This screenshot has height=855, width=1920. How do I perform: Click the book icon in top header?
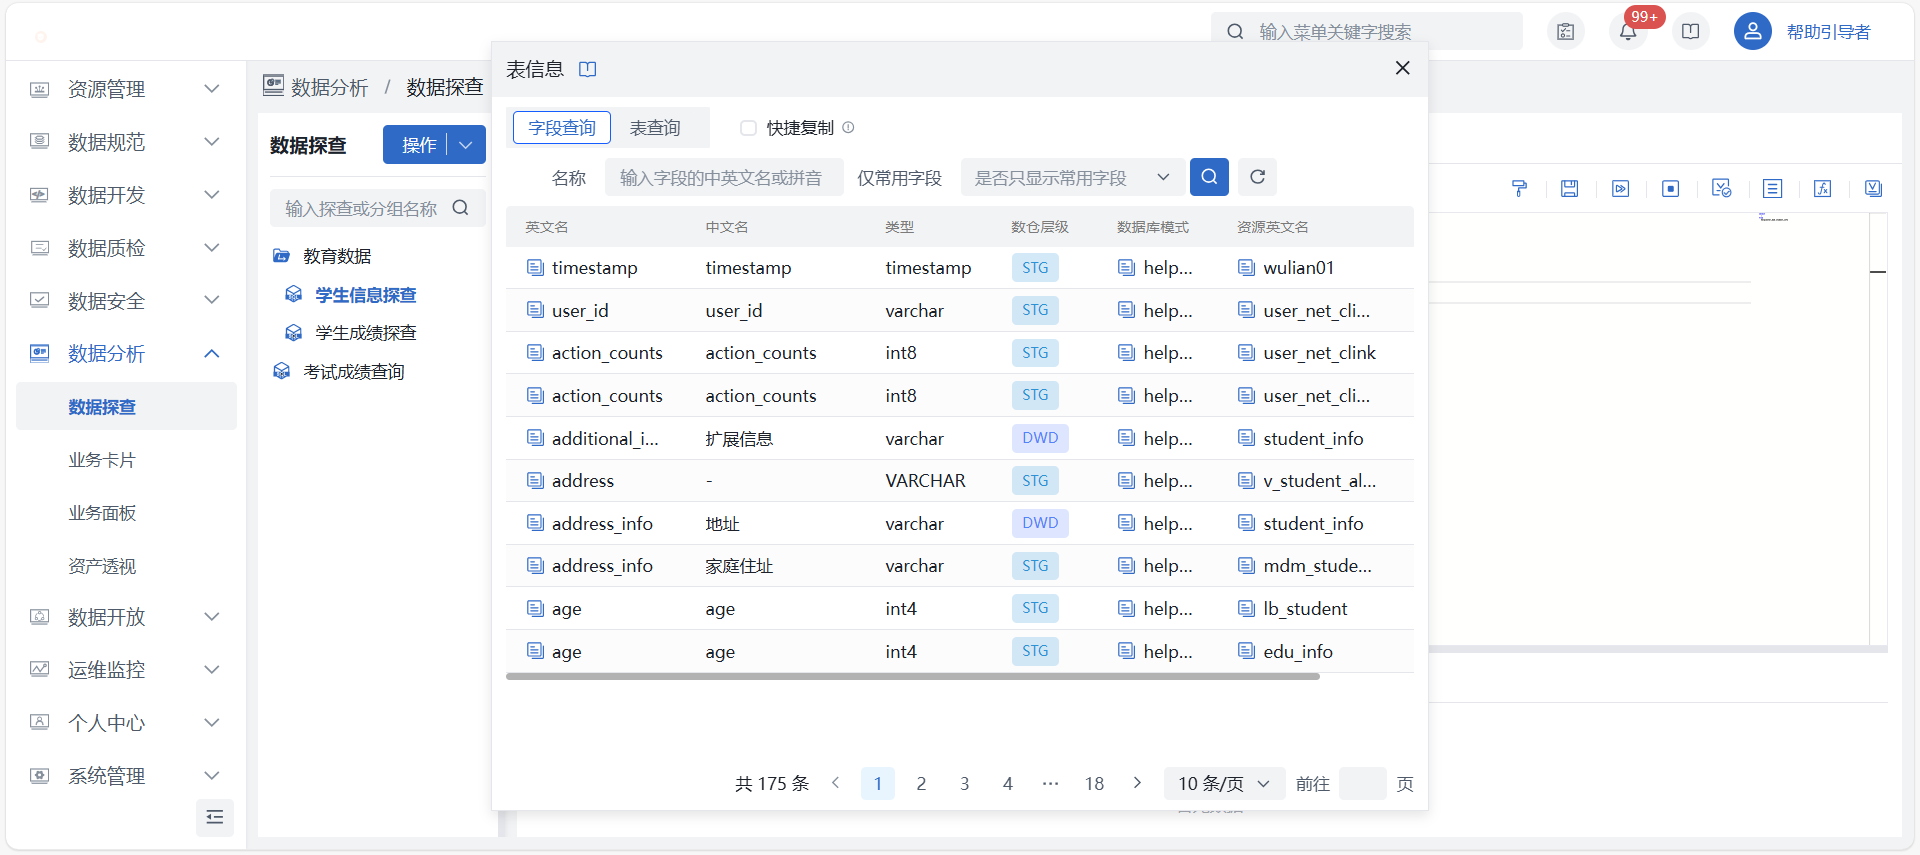(x=1690, y=31)
